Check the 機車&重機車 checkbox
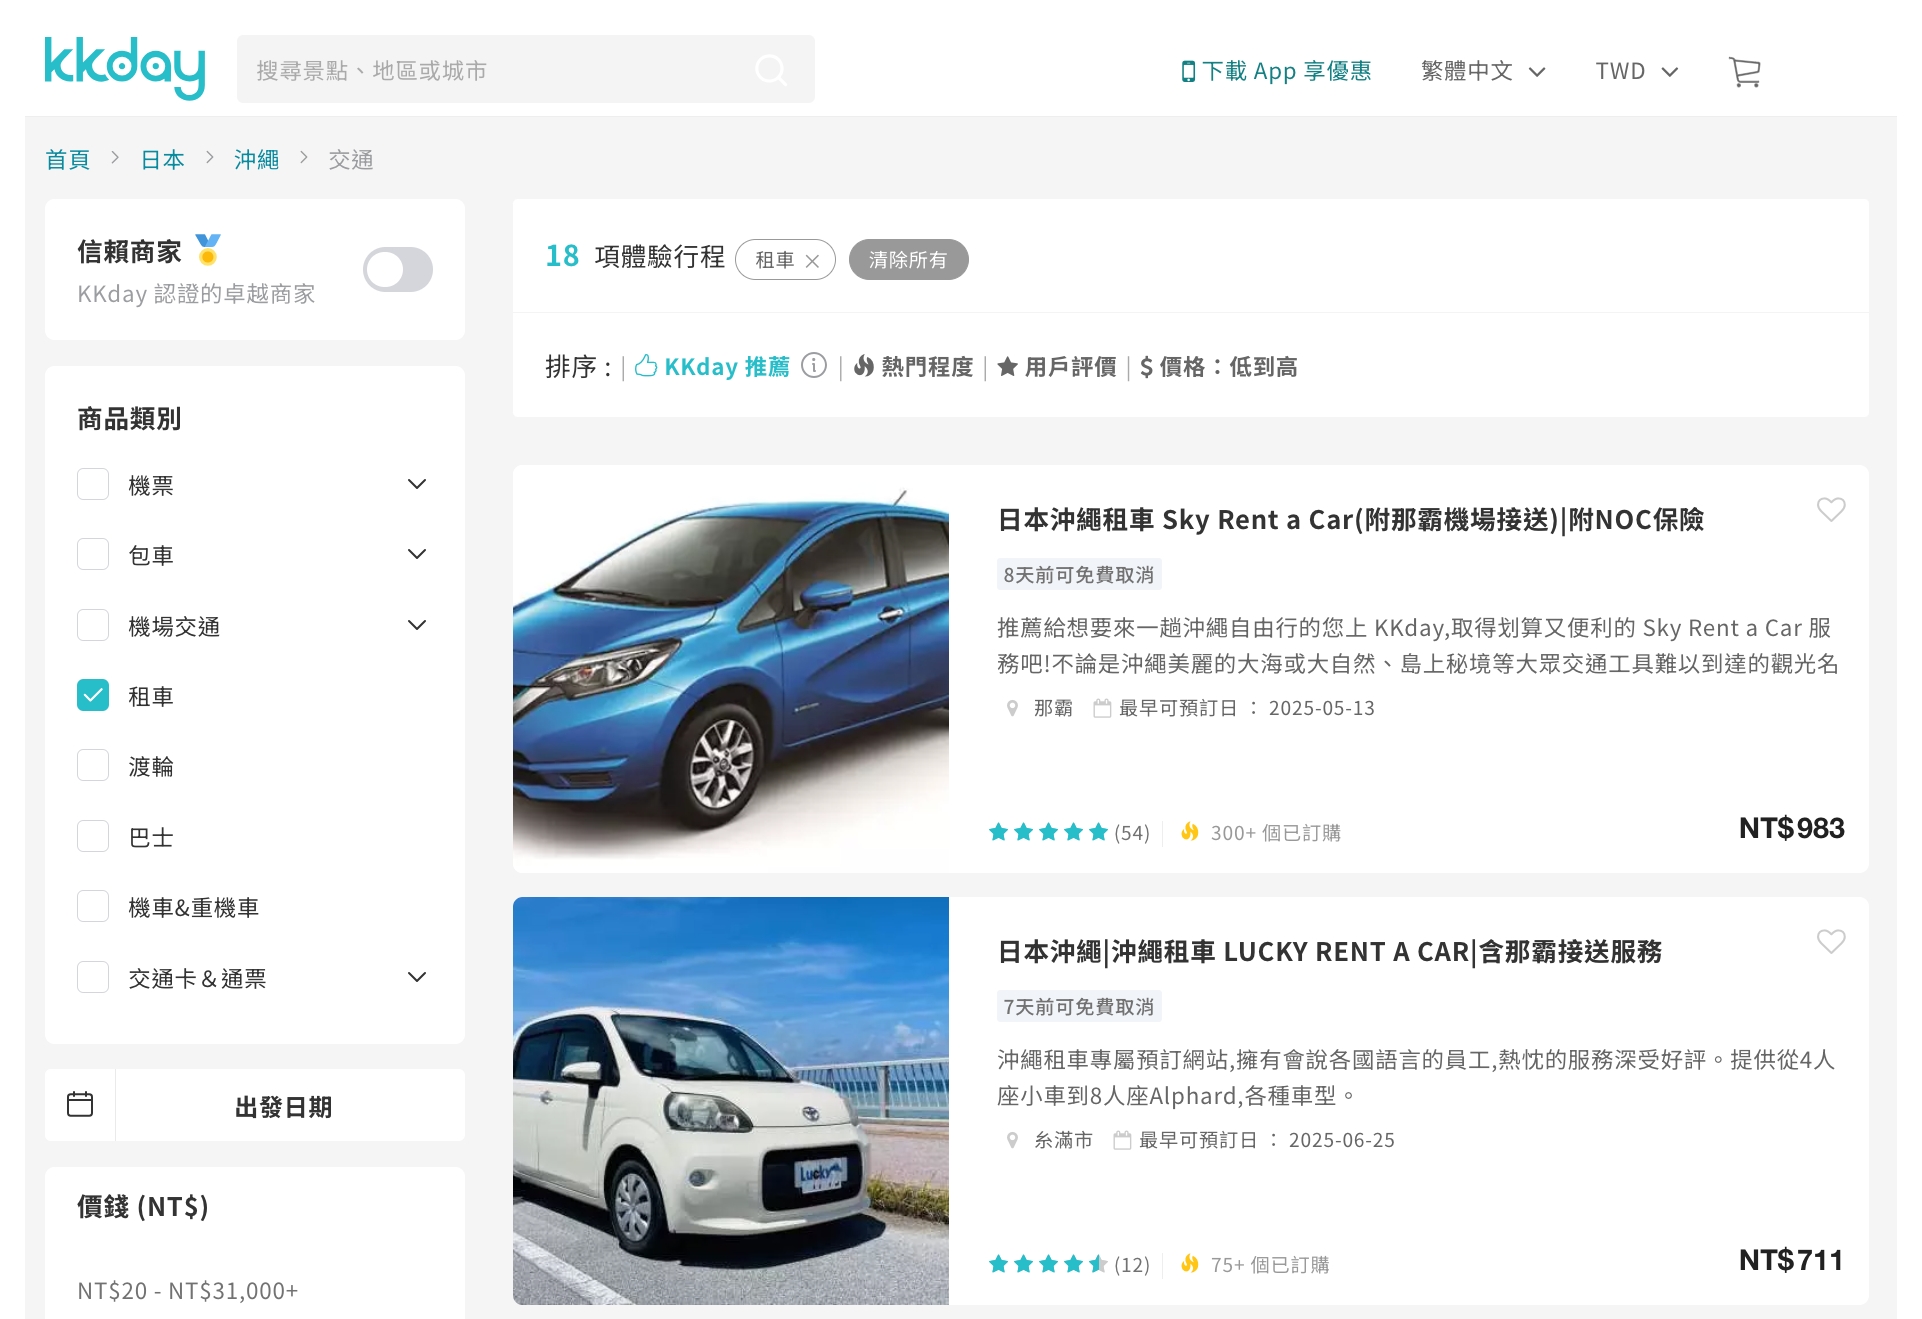The height and width of the screenshot is (1319, 1922). pos(93,907)
